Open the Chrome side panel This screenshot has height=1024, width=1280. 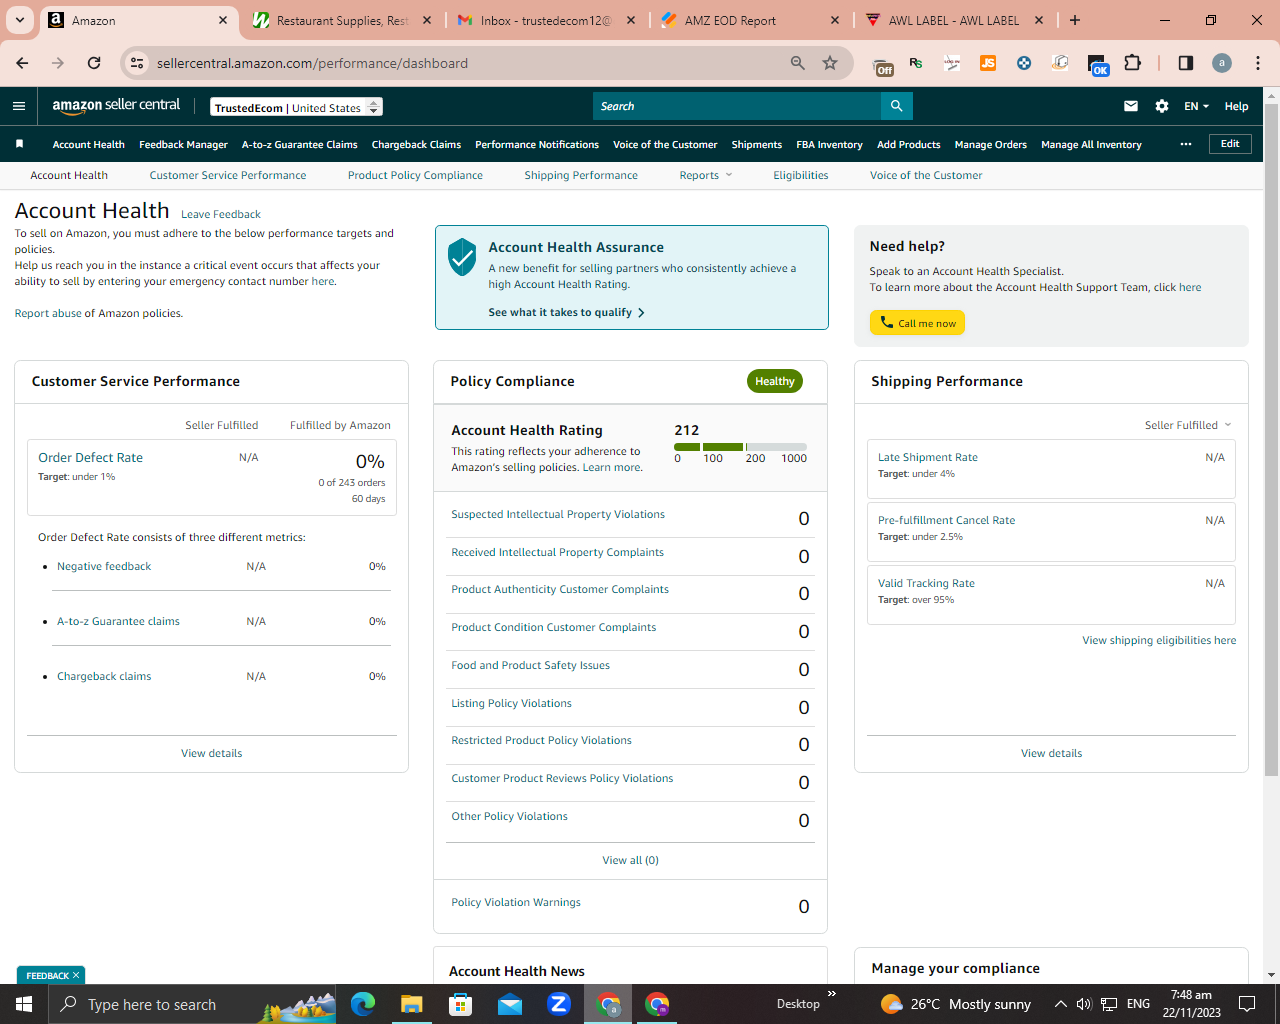pos(1186,63)
